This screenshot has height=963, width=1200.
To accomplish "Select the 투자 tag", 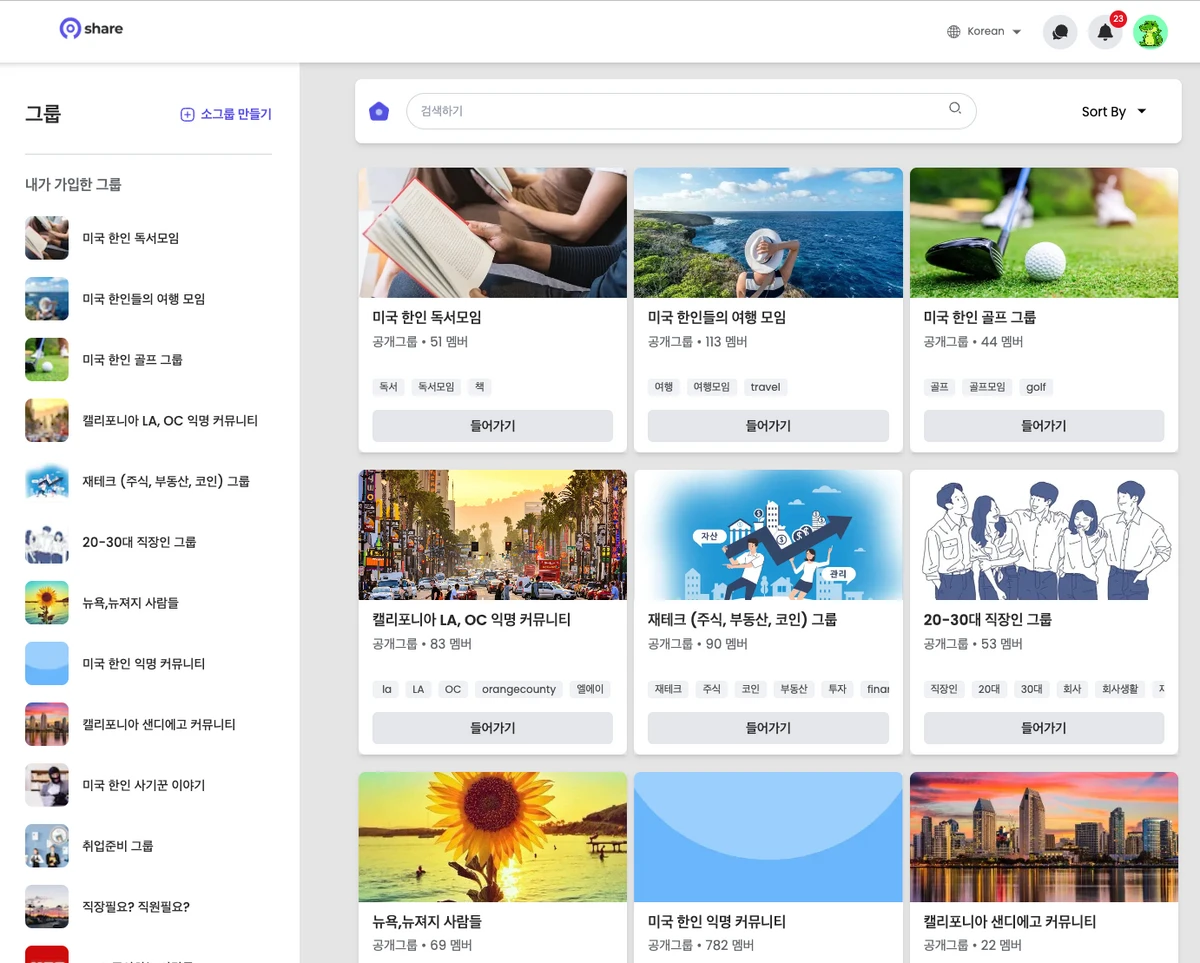I will pos(837,689).
